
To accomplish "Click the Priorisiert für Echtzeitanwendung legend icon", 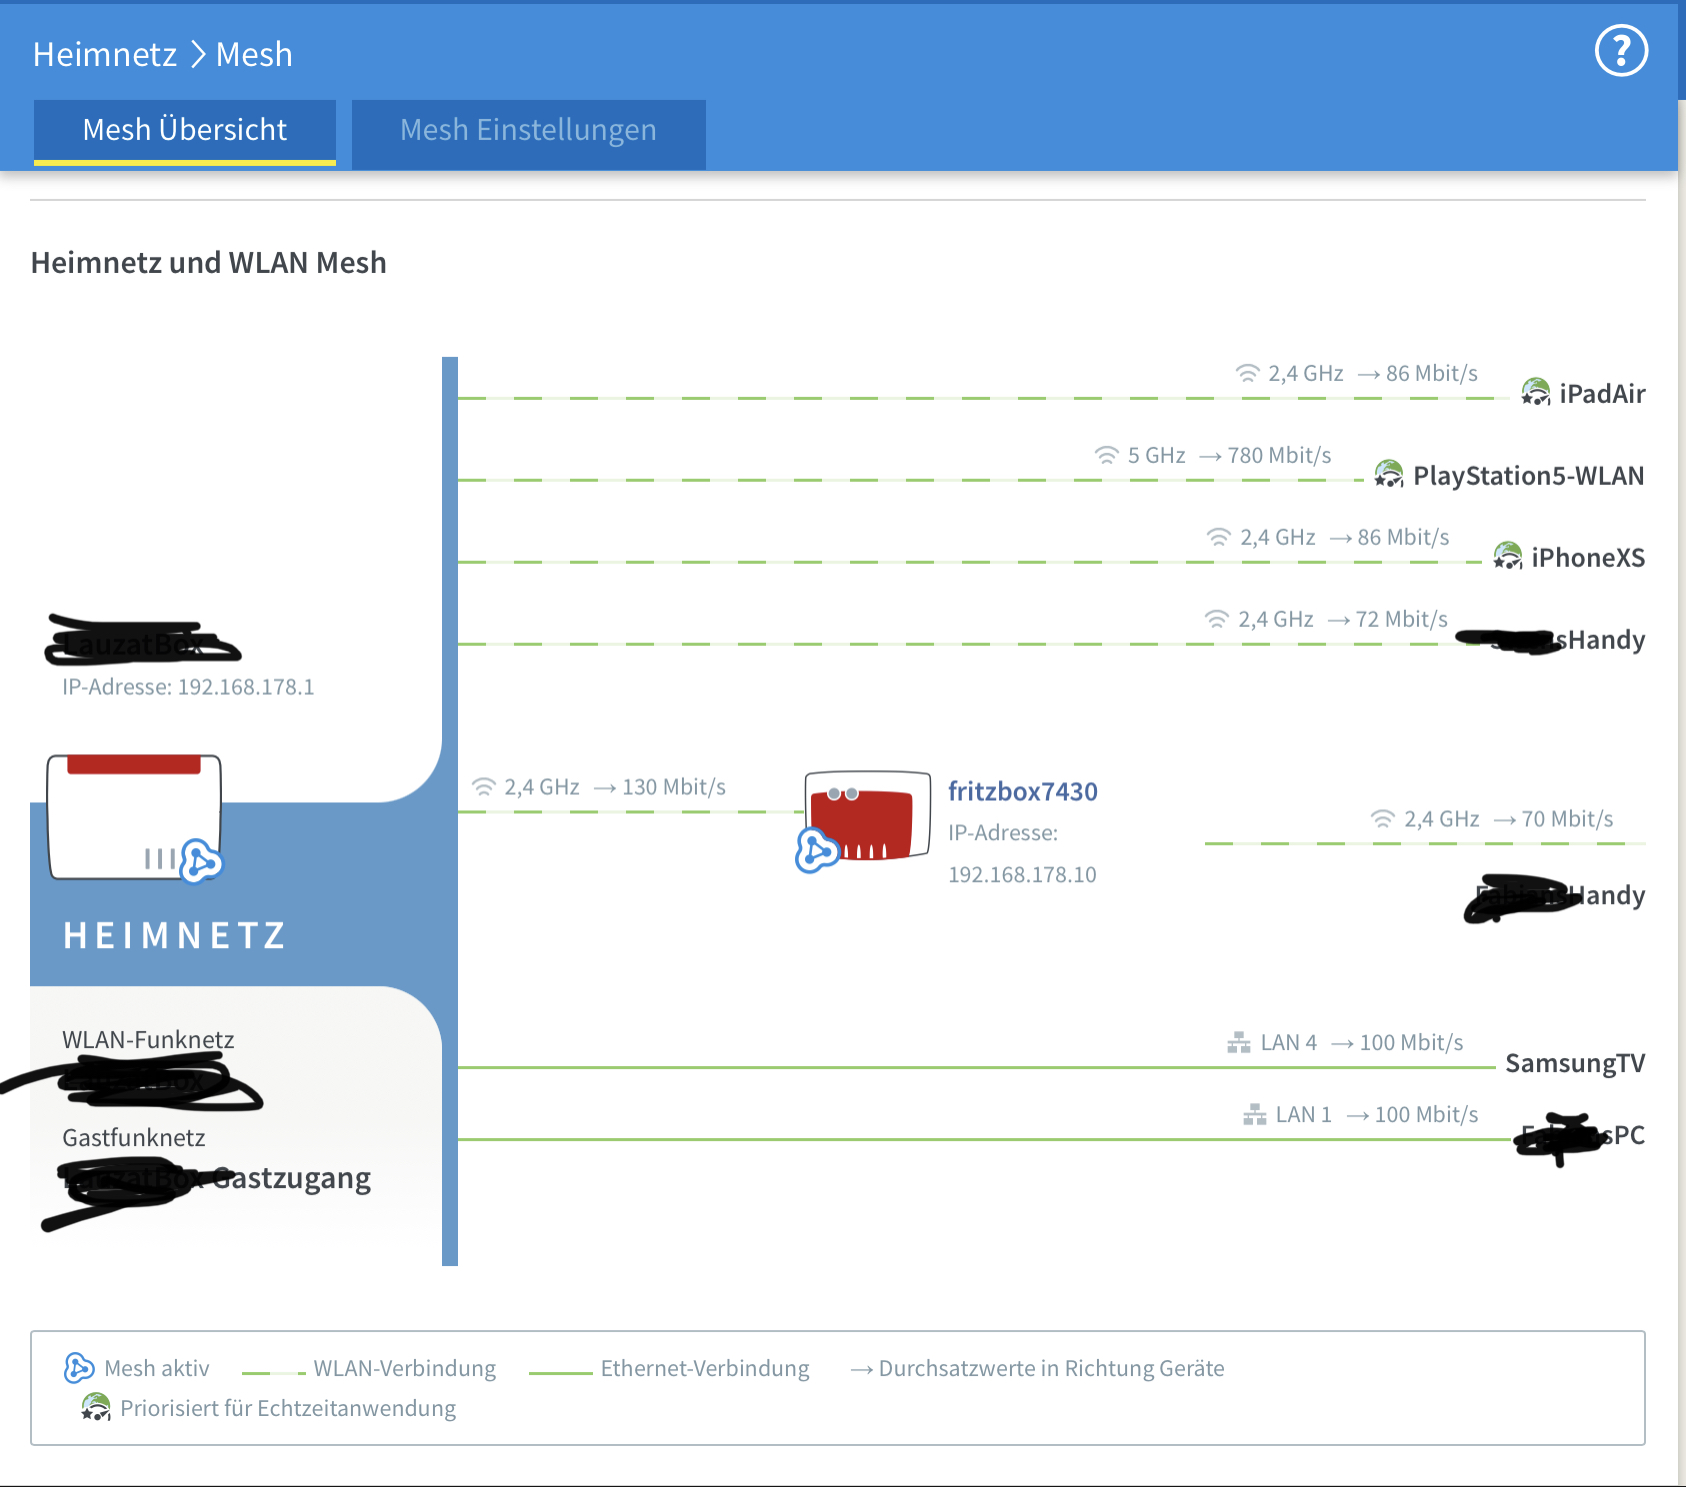I will 96,1407.
